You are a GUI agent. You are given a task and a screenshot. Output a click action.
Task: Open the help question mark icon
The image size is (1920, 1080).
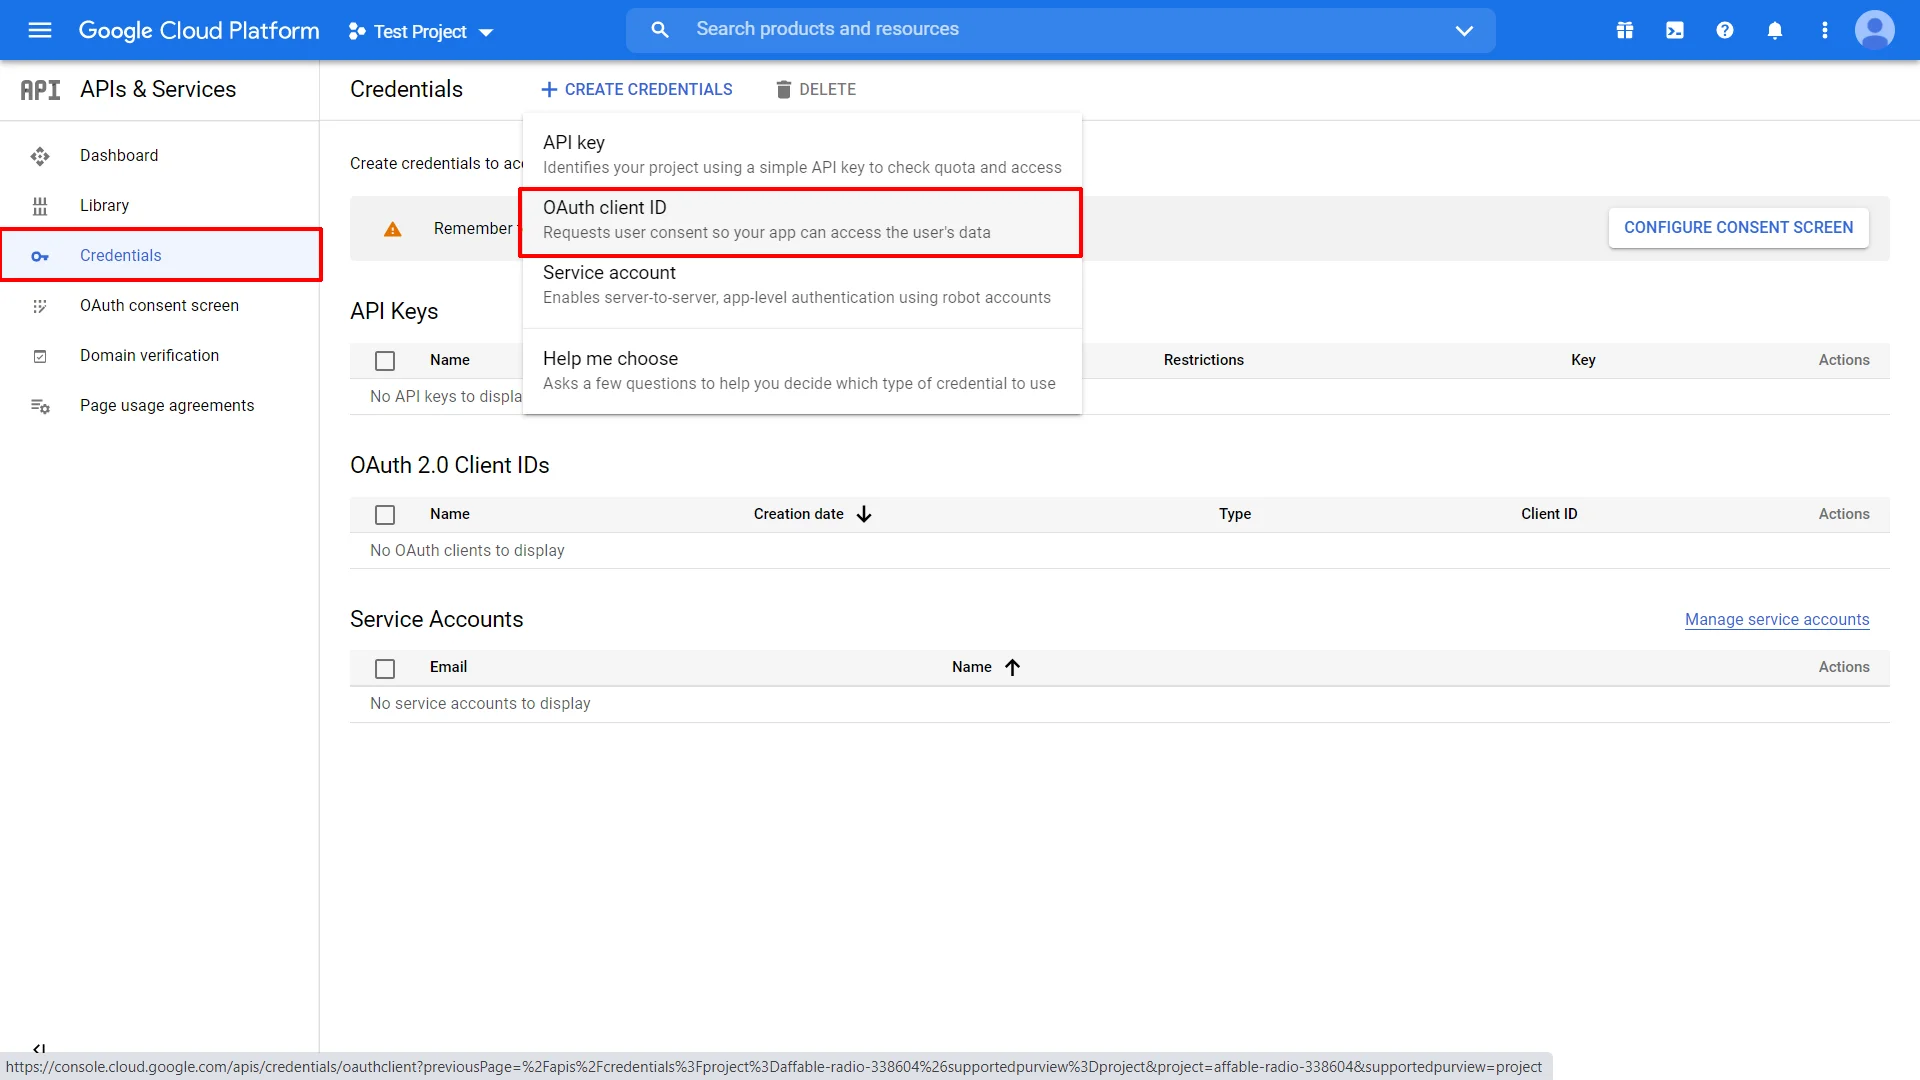click(1725, 31)
